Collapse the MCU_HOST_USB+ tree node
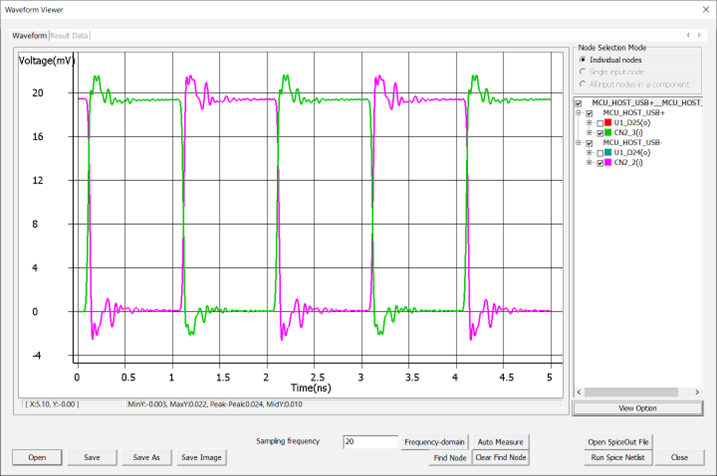The image size is (717, 476). tap(579, 113)
